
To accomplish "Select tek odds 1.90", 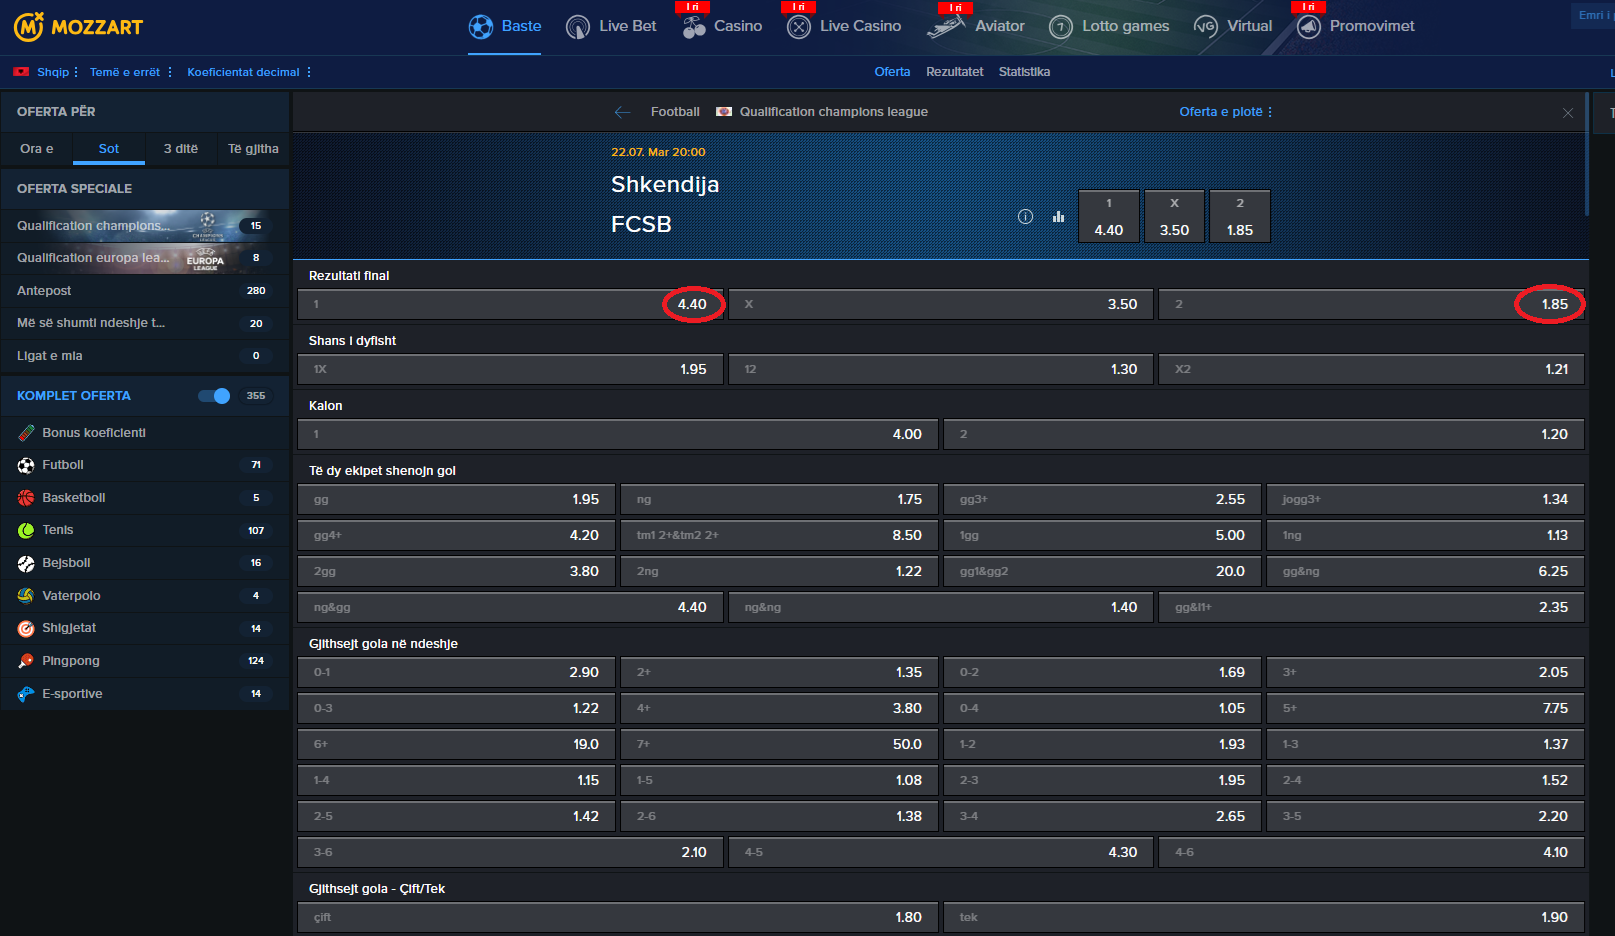I will tap(1264, 917).
